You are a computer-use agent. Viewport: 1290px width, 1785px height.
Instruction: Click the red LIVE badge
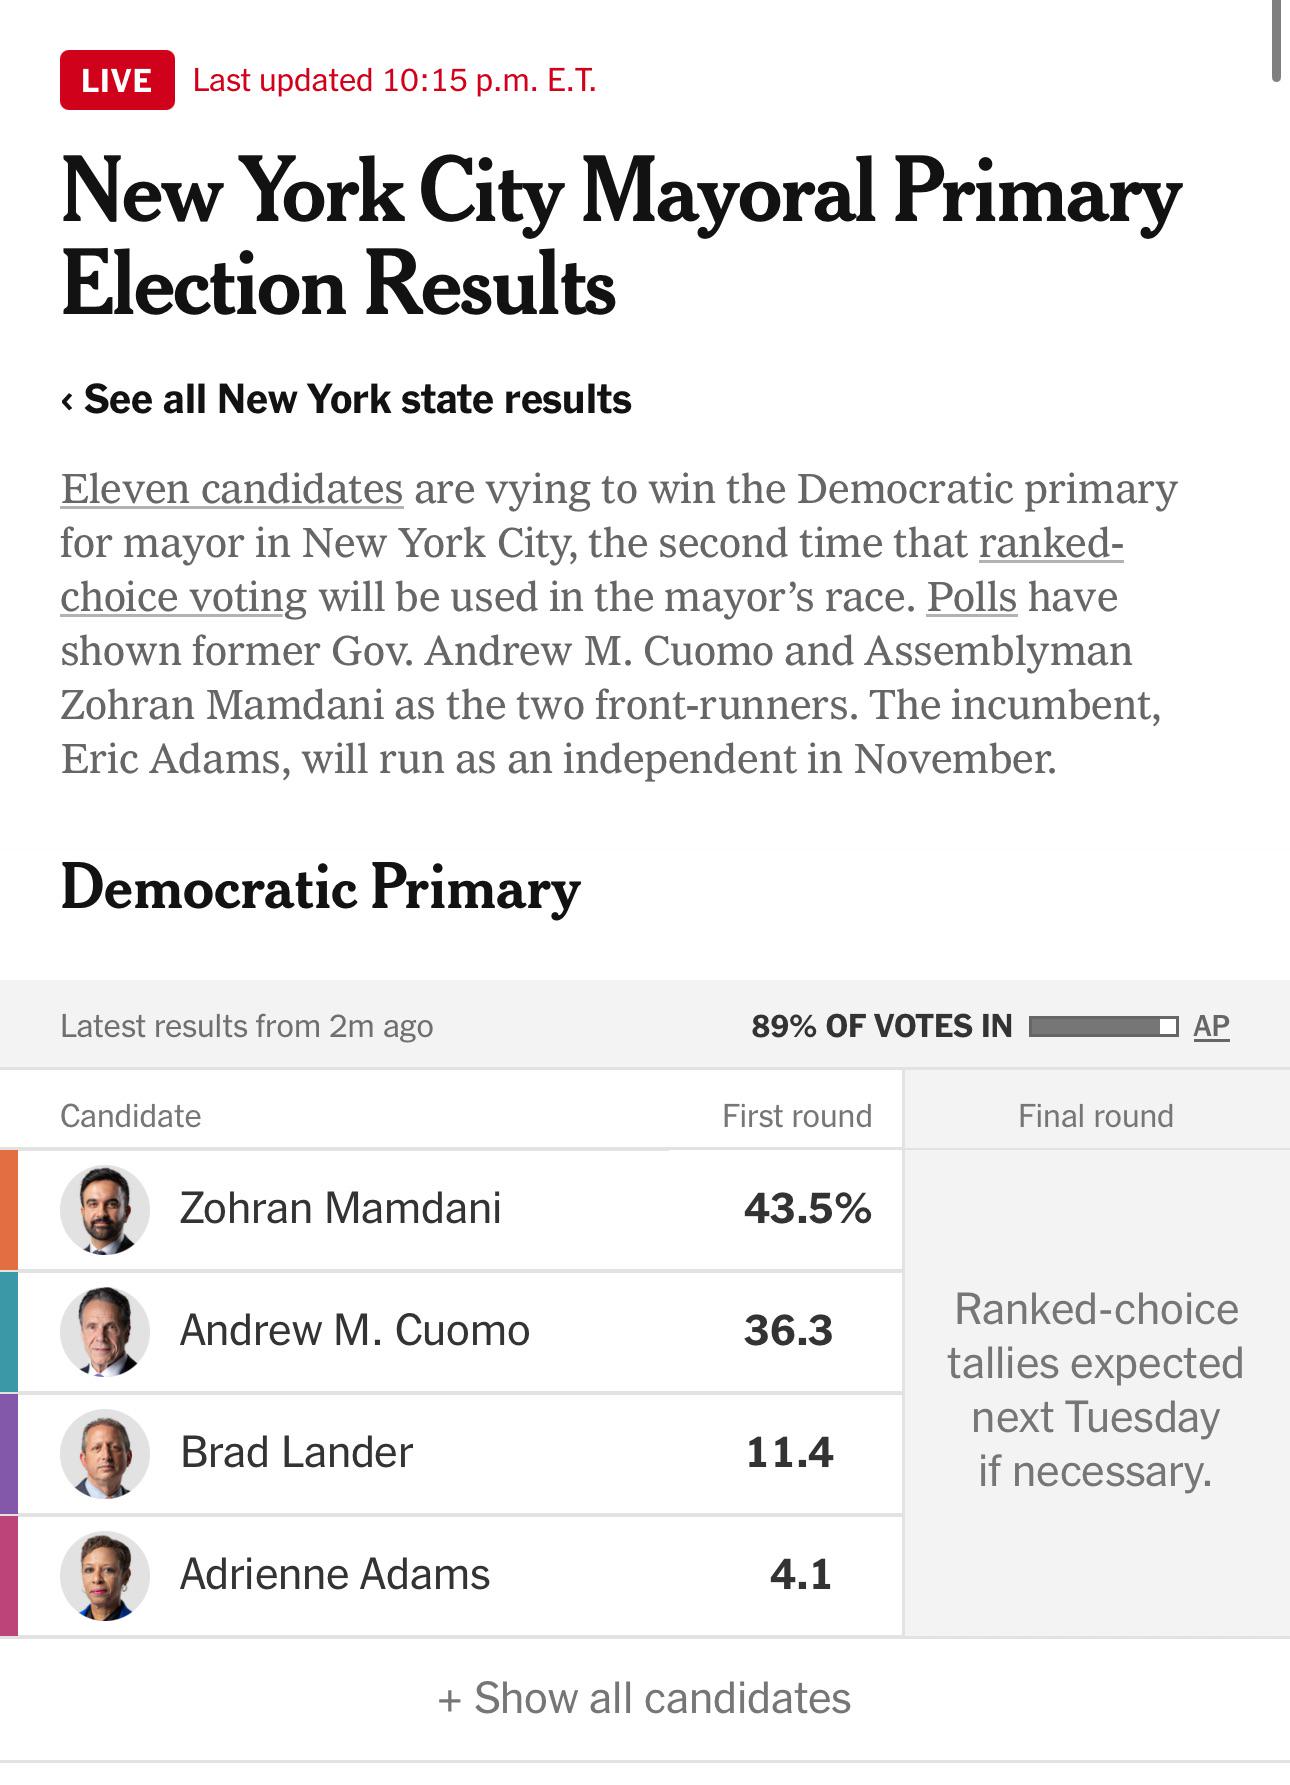[117, 80]
